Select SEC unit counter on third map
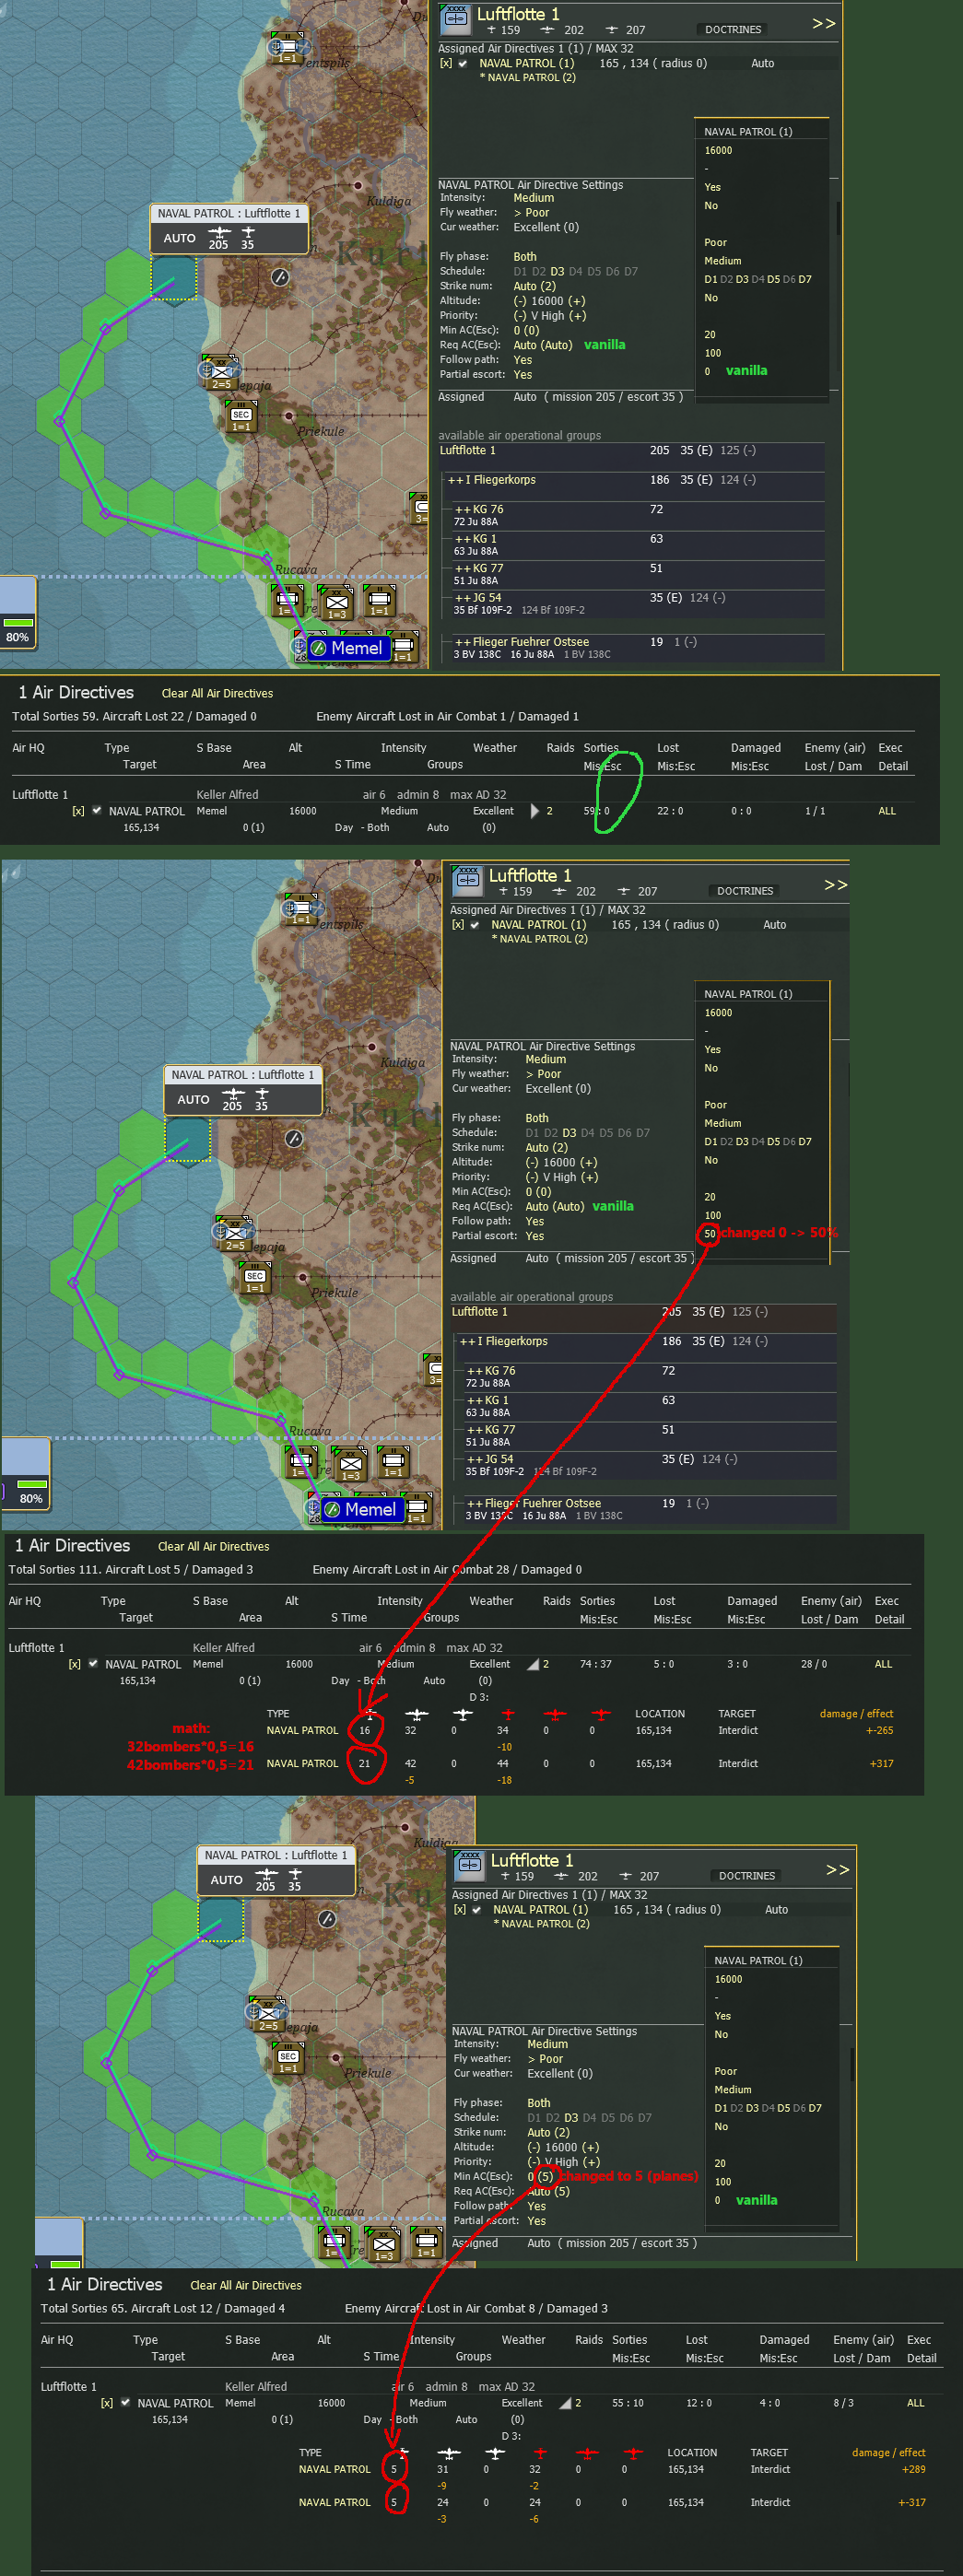963x2576 pixels. pyautogui.click(x=288, y=2060)
